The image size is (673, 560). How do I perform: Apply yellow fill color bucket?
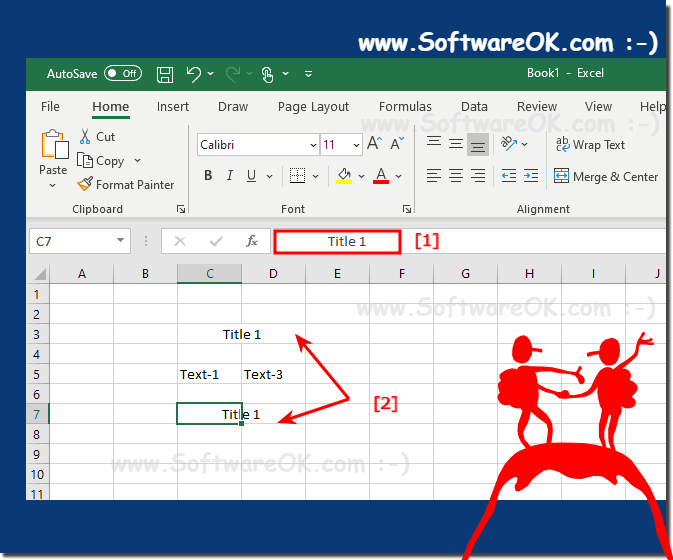pyautogui.click(x=344, y=176)
